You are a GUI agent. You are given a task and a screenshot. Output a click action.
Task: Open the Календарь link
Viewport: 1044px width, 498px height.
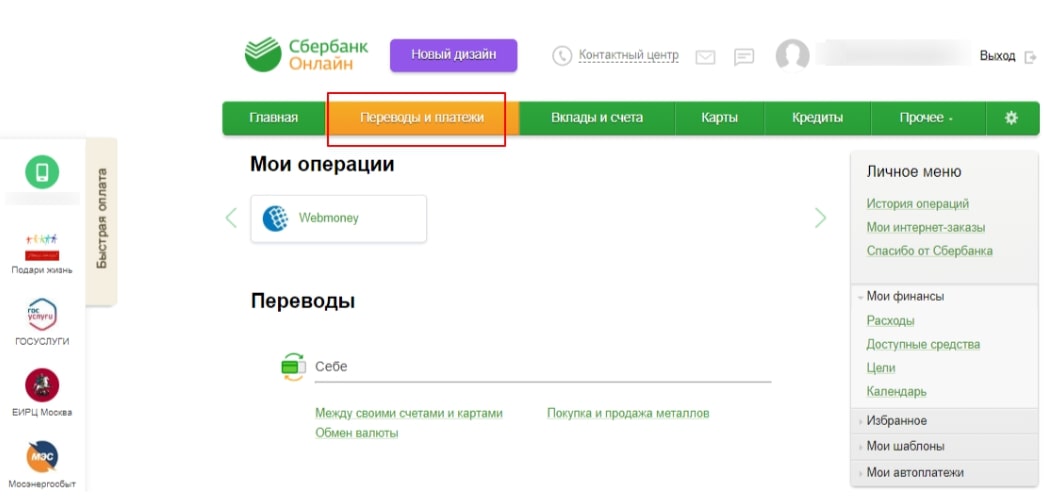tap(896, 392)
